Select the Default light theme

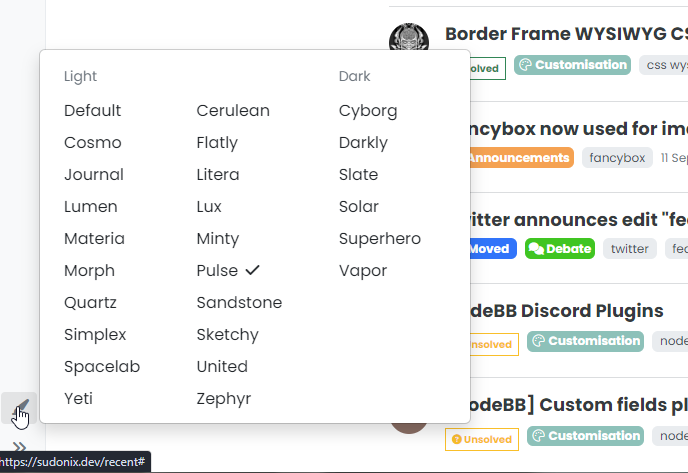point(92,111)
